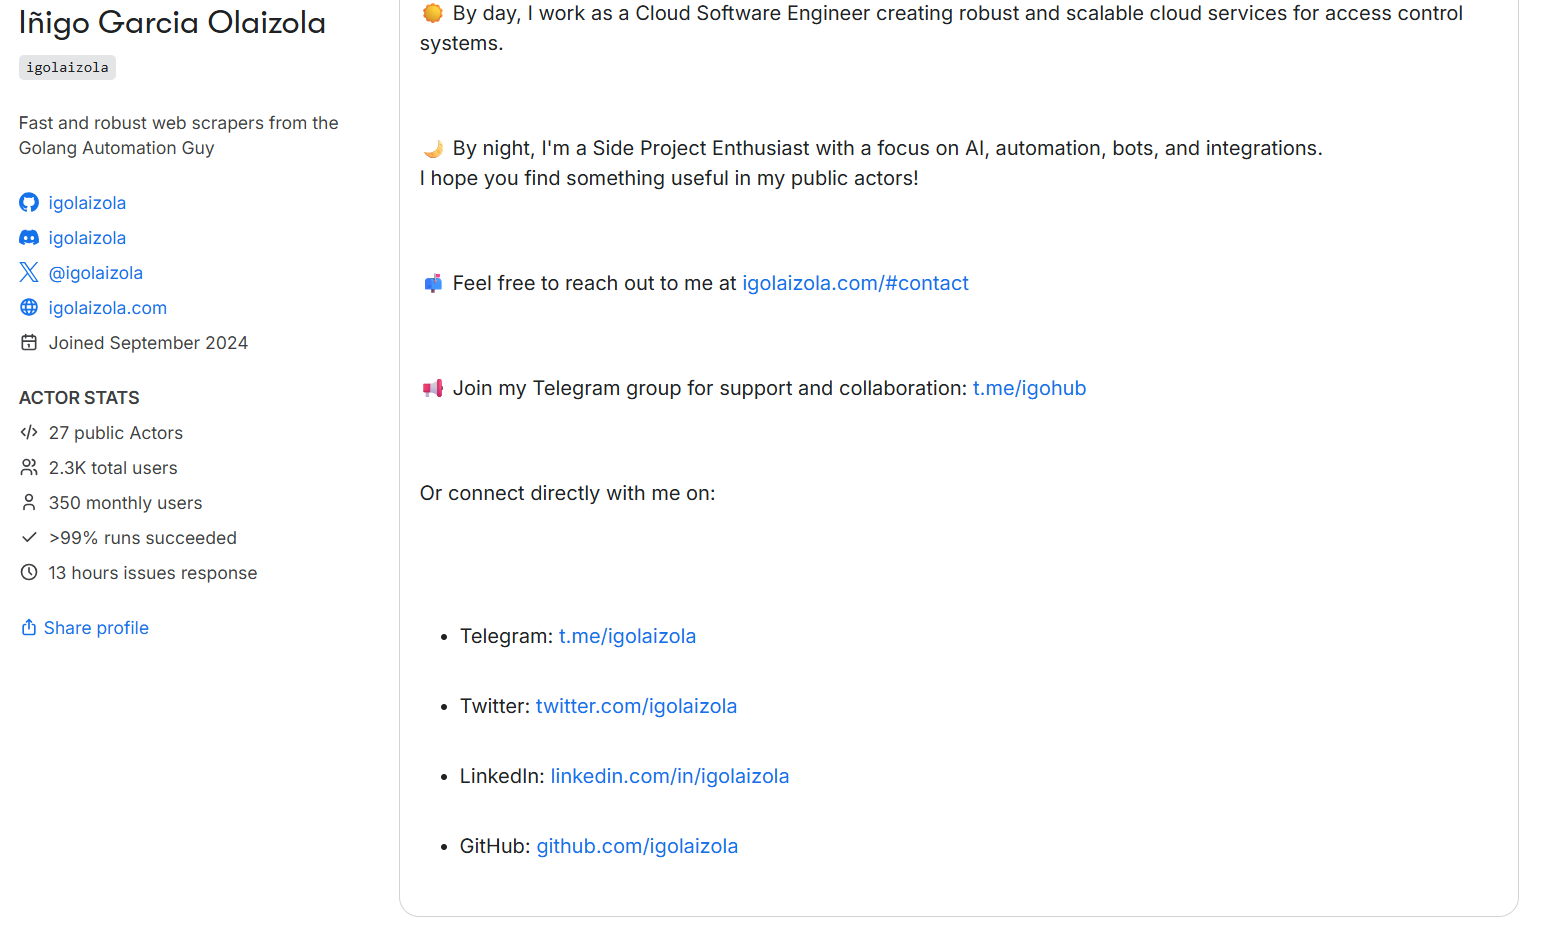Open the @igolaizola X profile link
Screen dimensions: 1548x937
point(96,273)
